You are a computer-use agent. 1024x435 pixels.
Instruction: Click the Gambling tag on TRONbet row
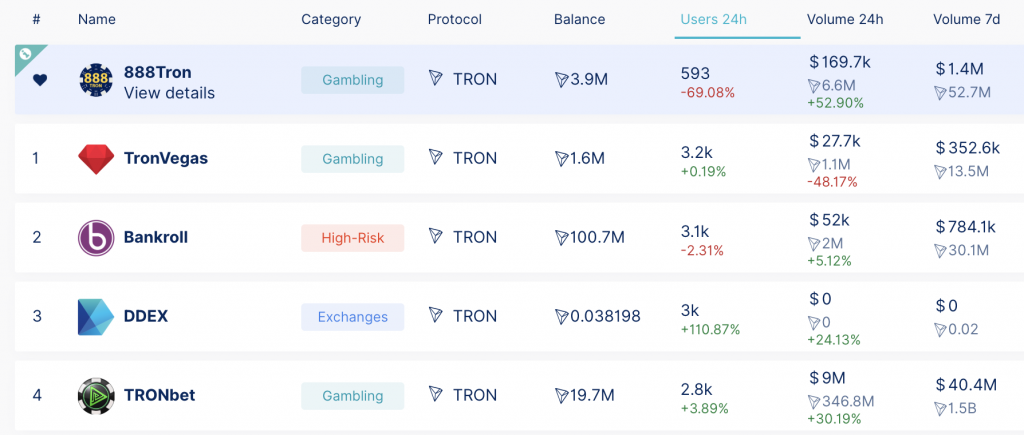click(x=352, y=395)
